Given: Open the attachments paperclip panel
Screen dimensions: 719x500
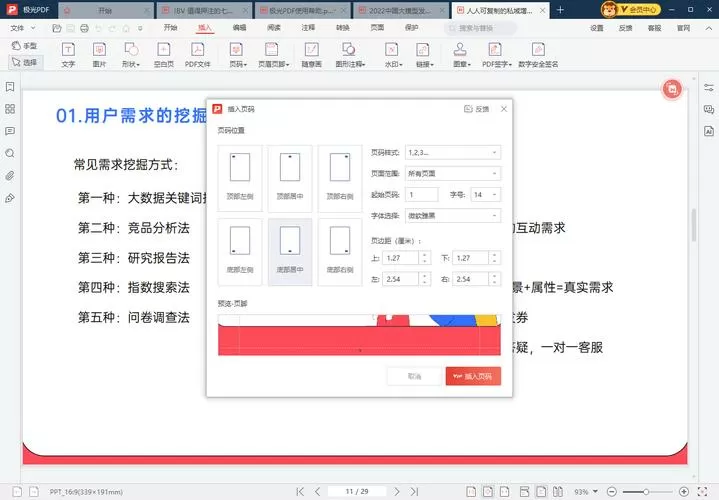Looking at the screenshot, I should click(x=10, y=176).
